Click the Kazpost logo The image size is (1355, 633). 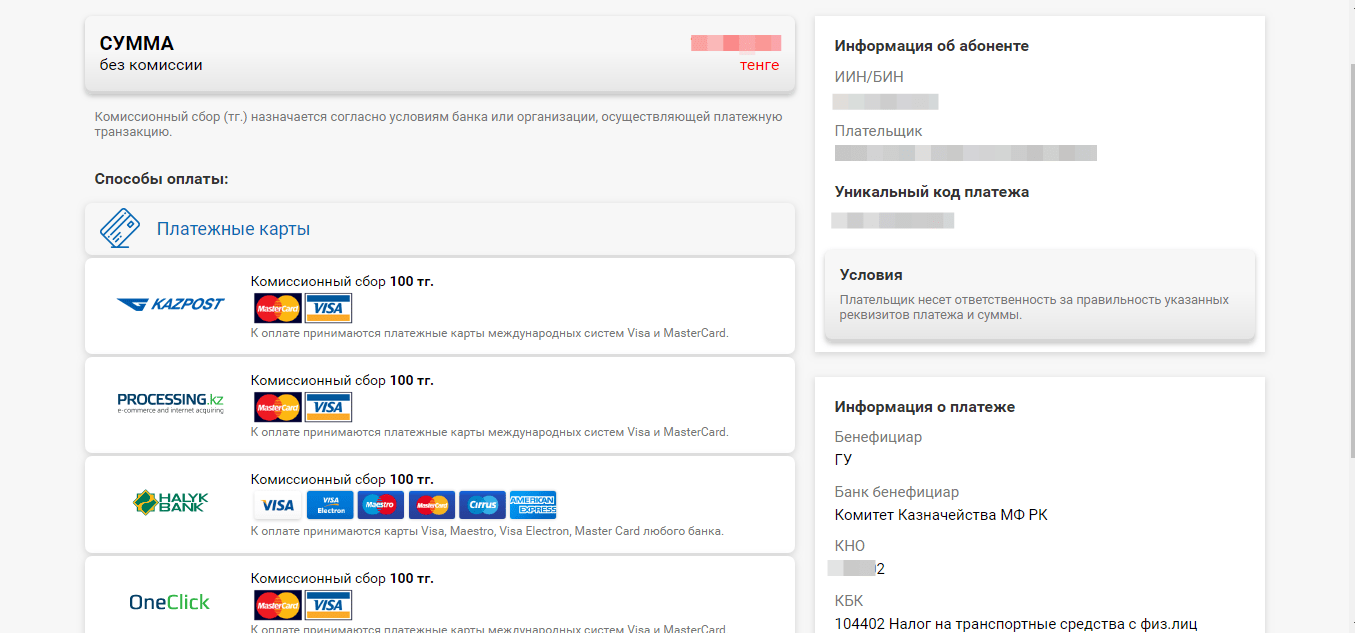pyautogui.click(x=170, y=304)
